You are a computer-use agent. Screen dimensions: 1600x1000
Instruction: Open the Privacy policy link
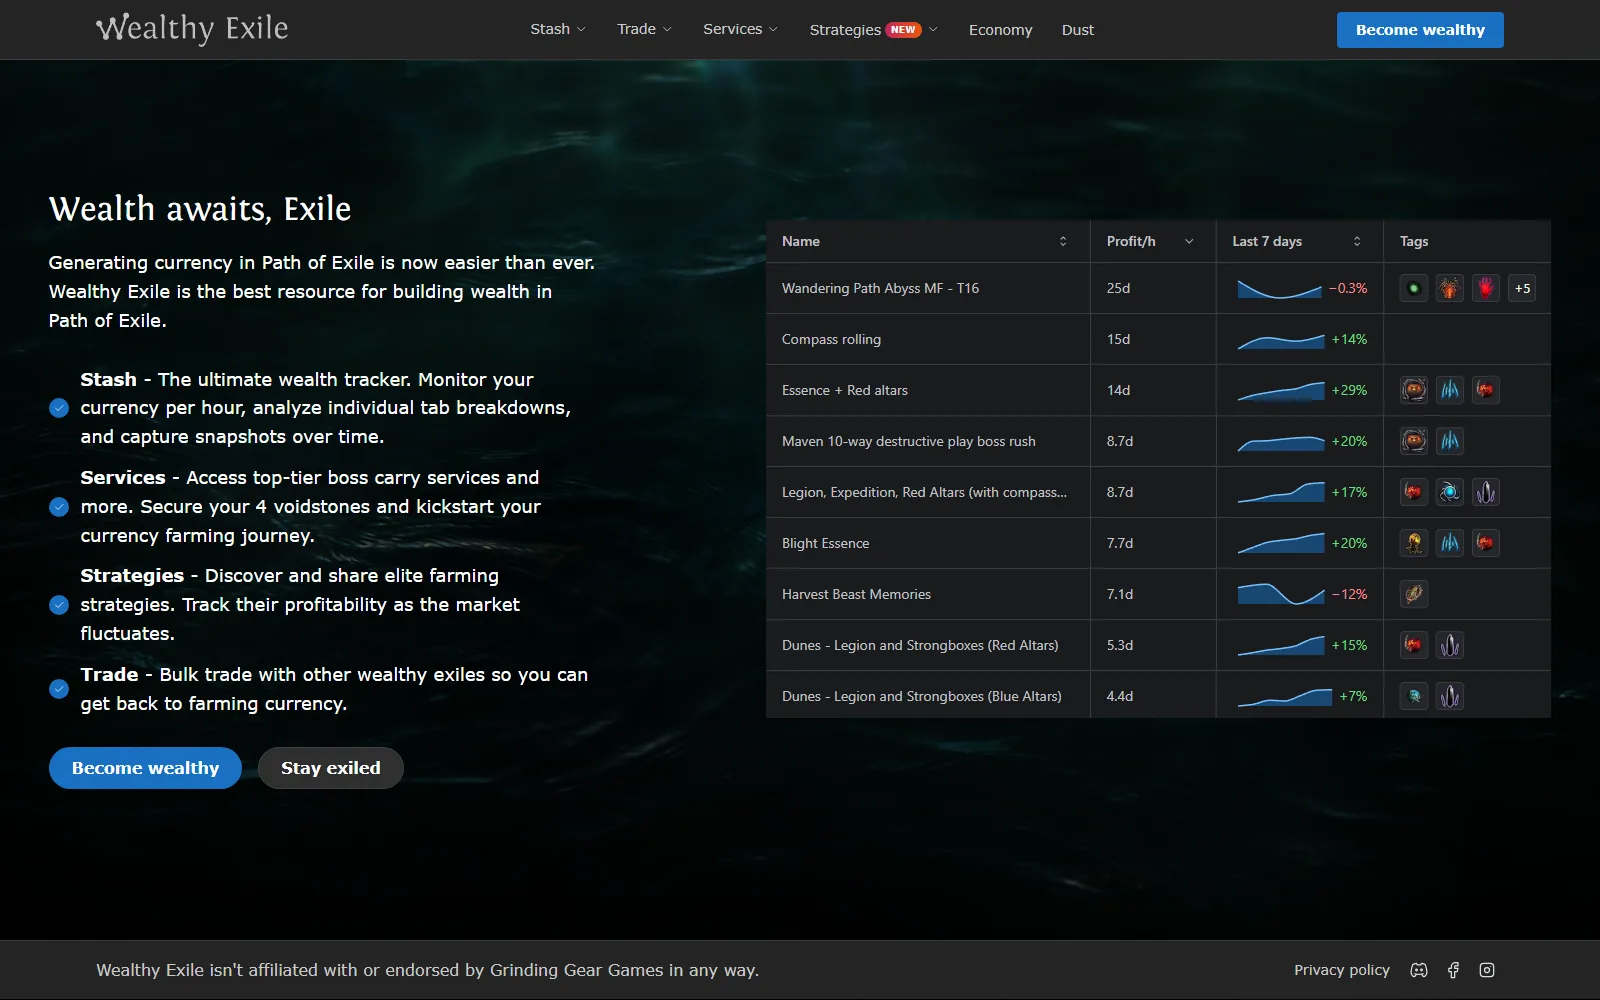[1342, 970]
